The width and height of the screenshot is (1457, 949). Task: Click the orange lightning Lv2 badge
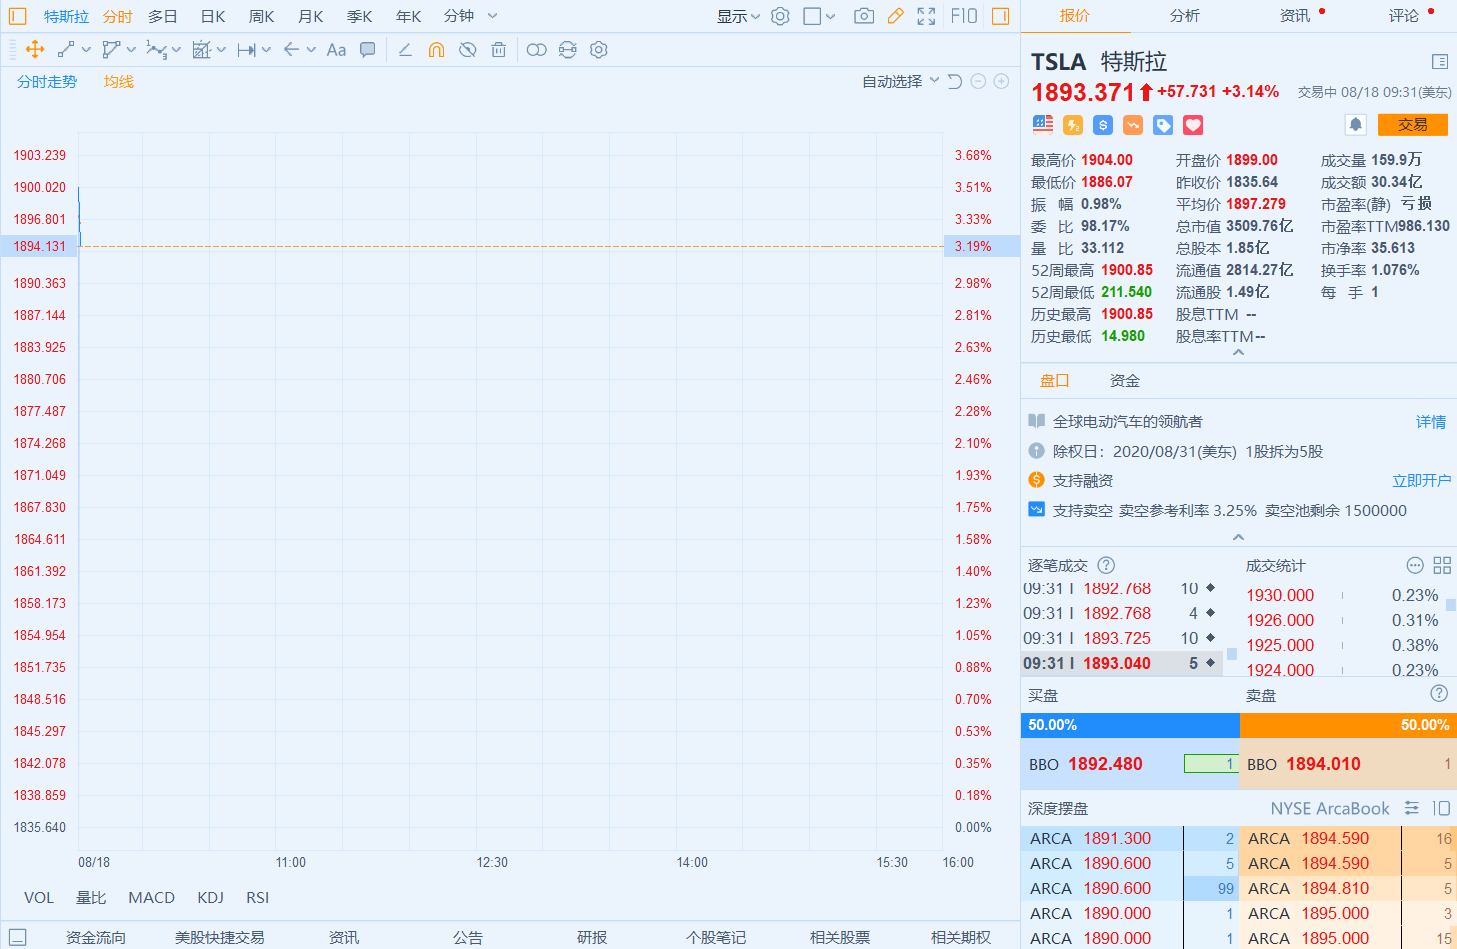coord(1073,125)
